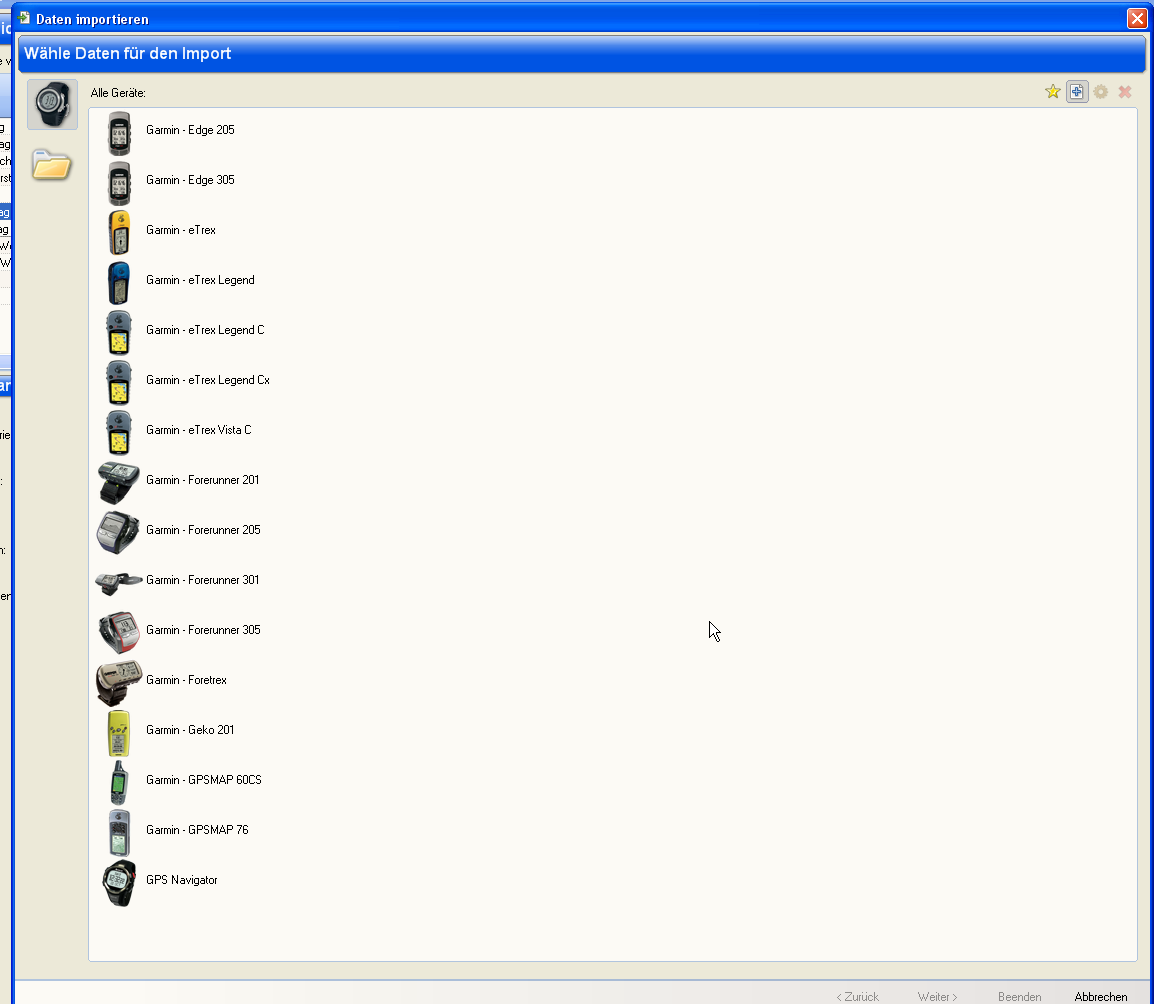Select Garmin - Edge 305 in list
The width and height of the screenshot is (1154, 1004).
tap(190, 180)
